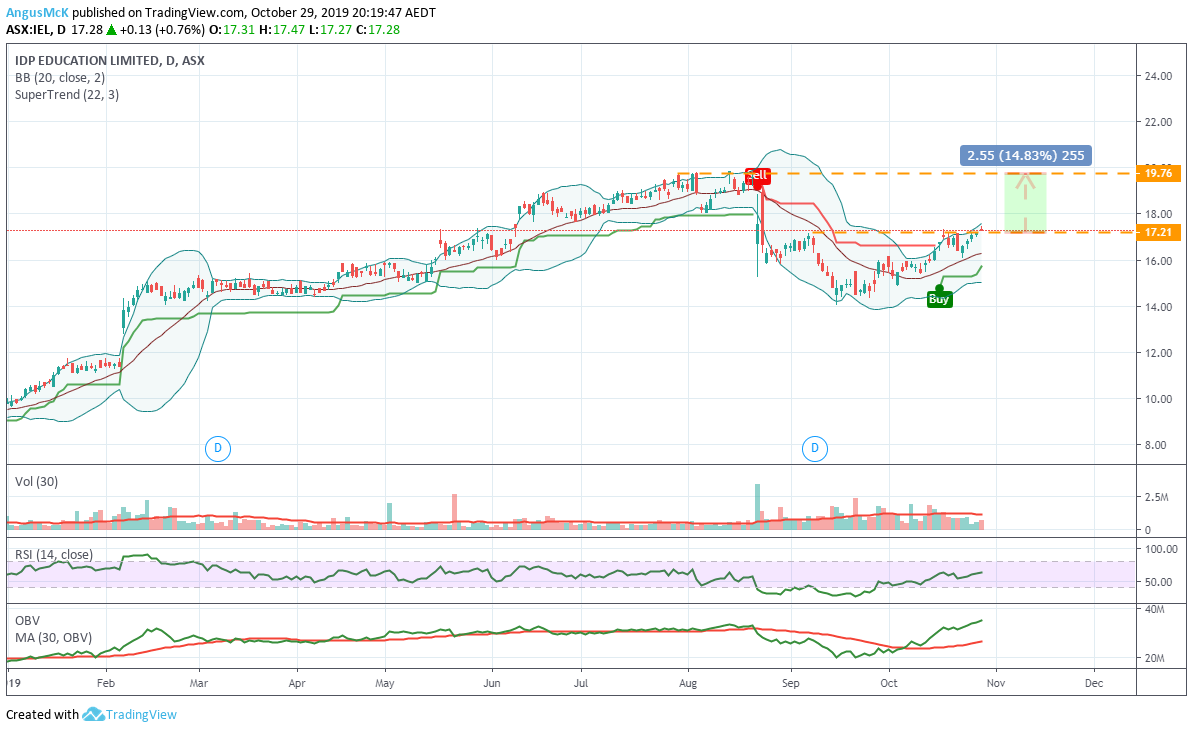1193x732 pixels.
Task: Click the 10.00 price axis label
Action: tap(1158, 399)
